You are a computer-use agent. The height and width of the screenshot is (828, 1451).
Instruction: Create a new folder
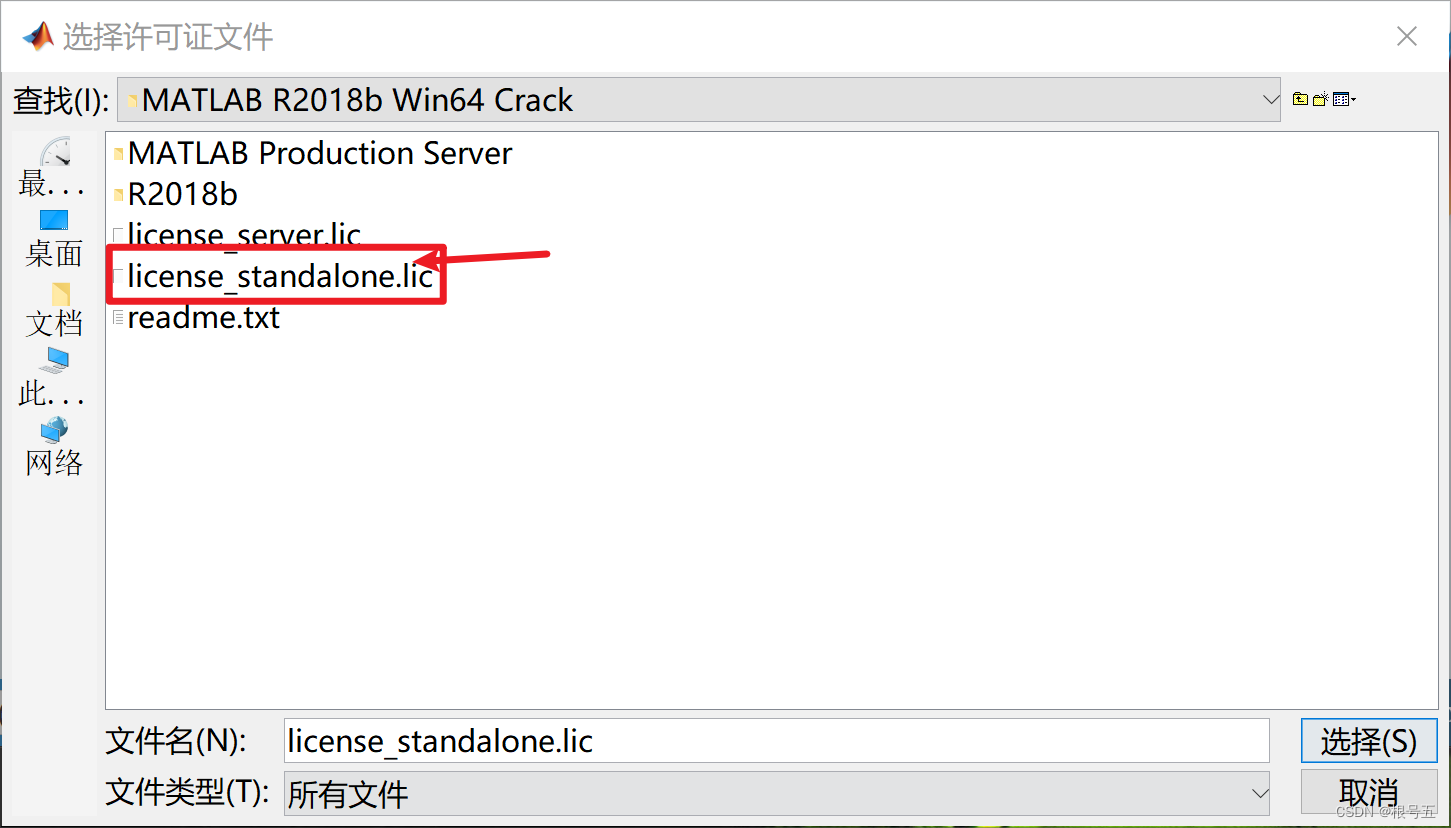coord(1320,99)
